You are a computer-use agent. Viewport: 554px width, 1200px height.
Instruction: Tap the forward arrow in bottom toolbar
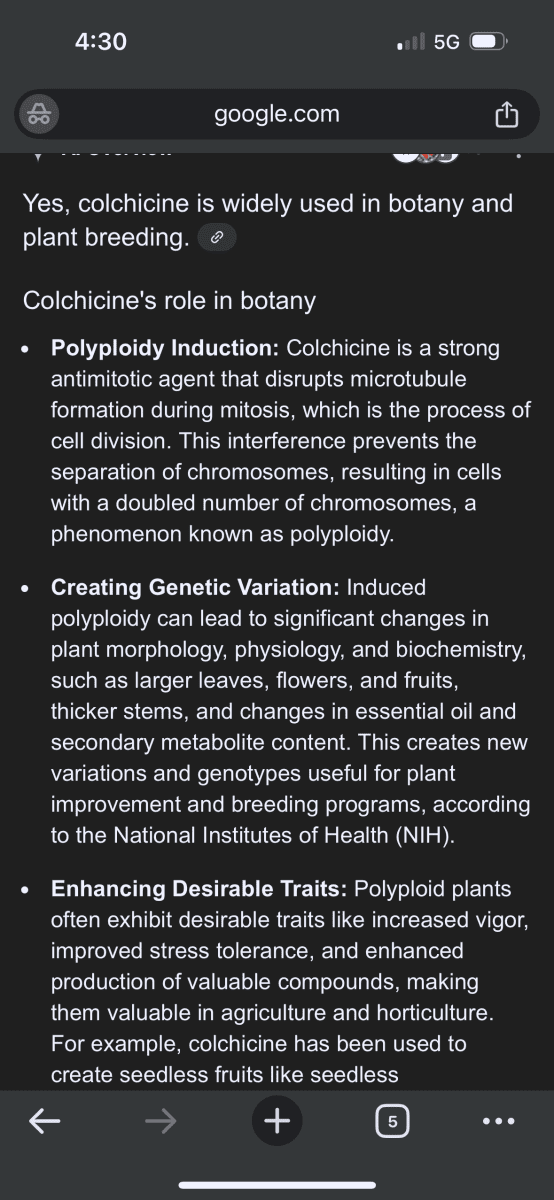[x=160, y=1122]
